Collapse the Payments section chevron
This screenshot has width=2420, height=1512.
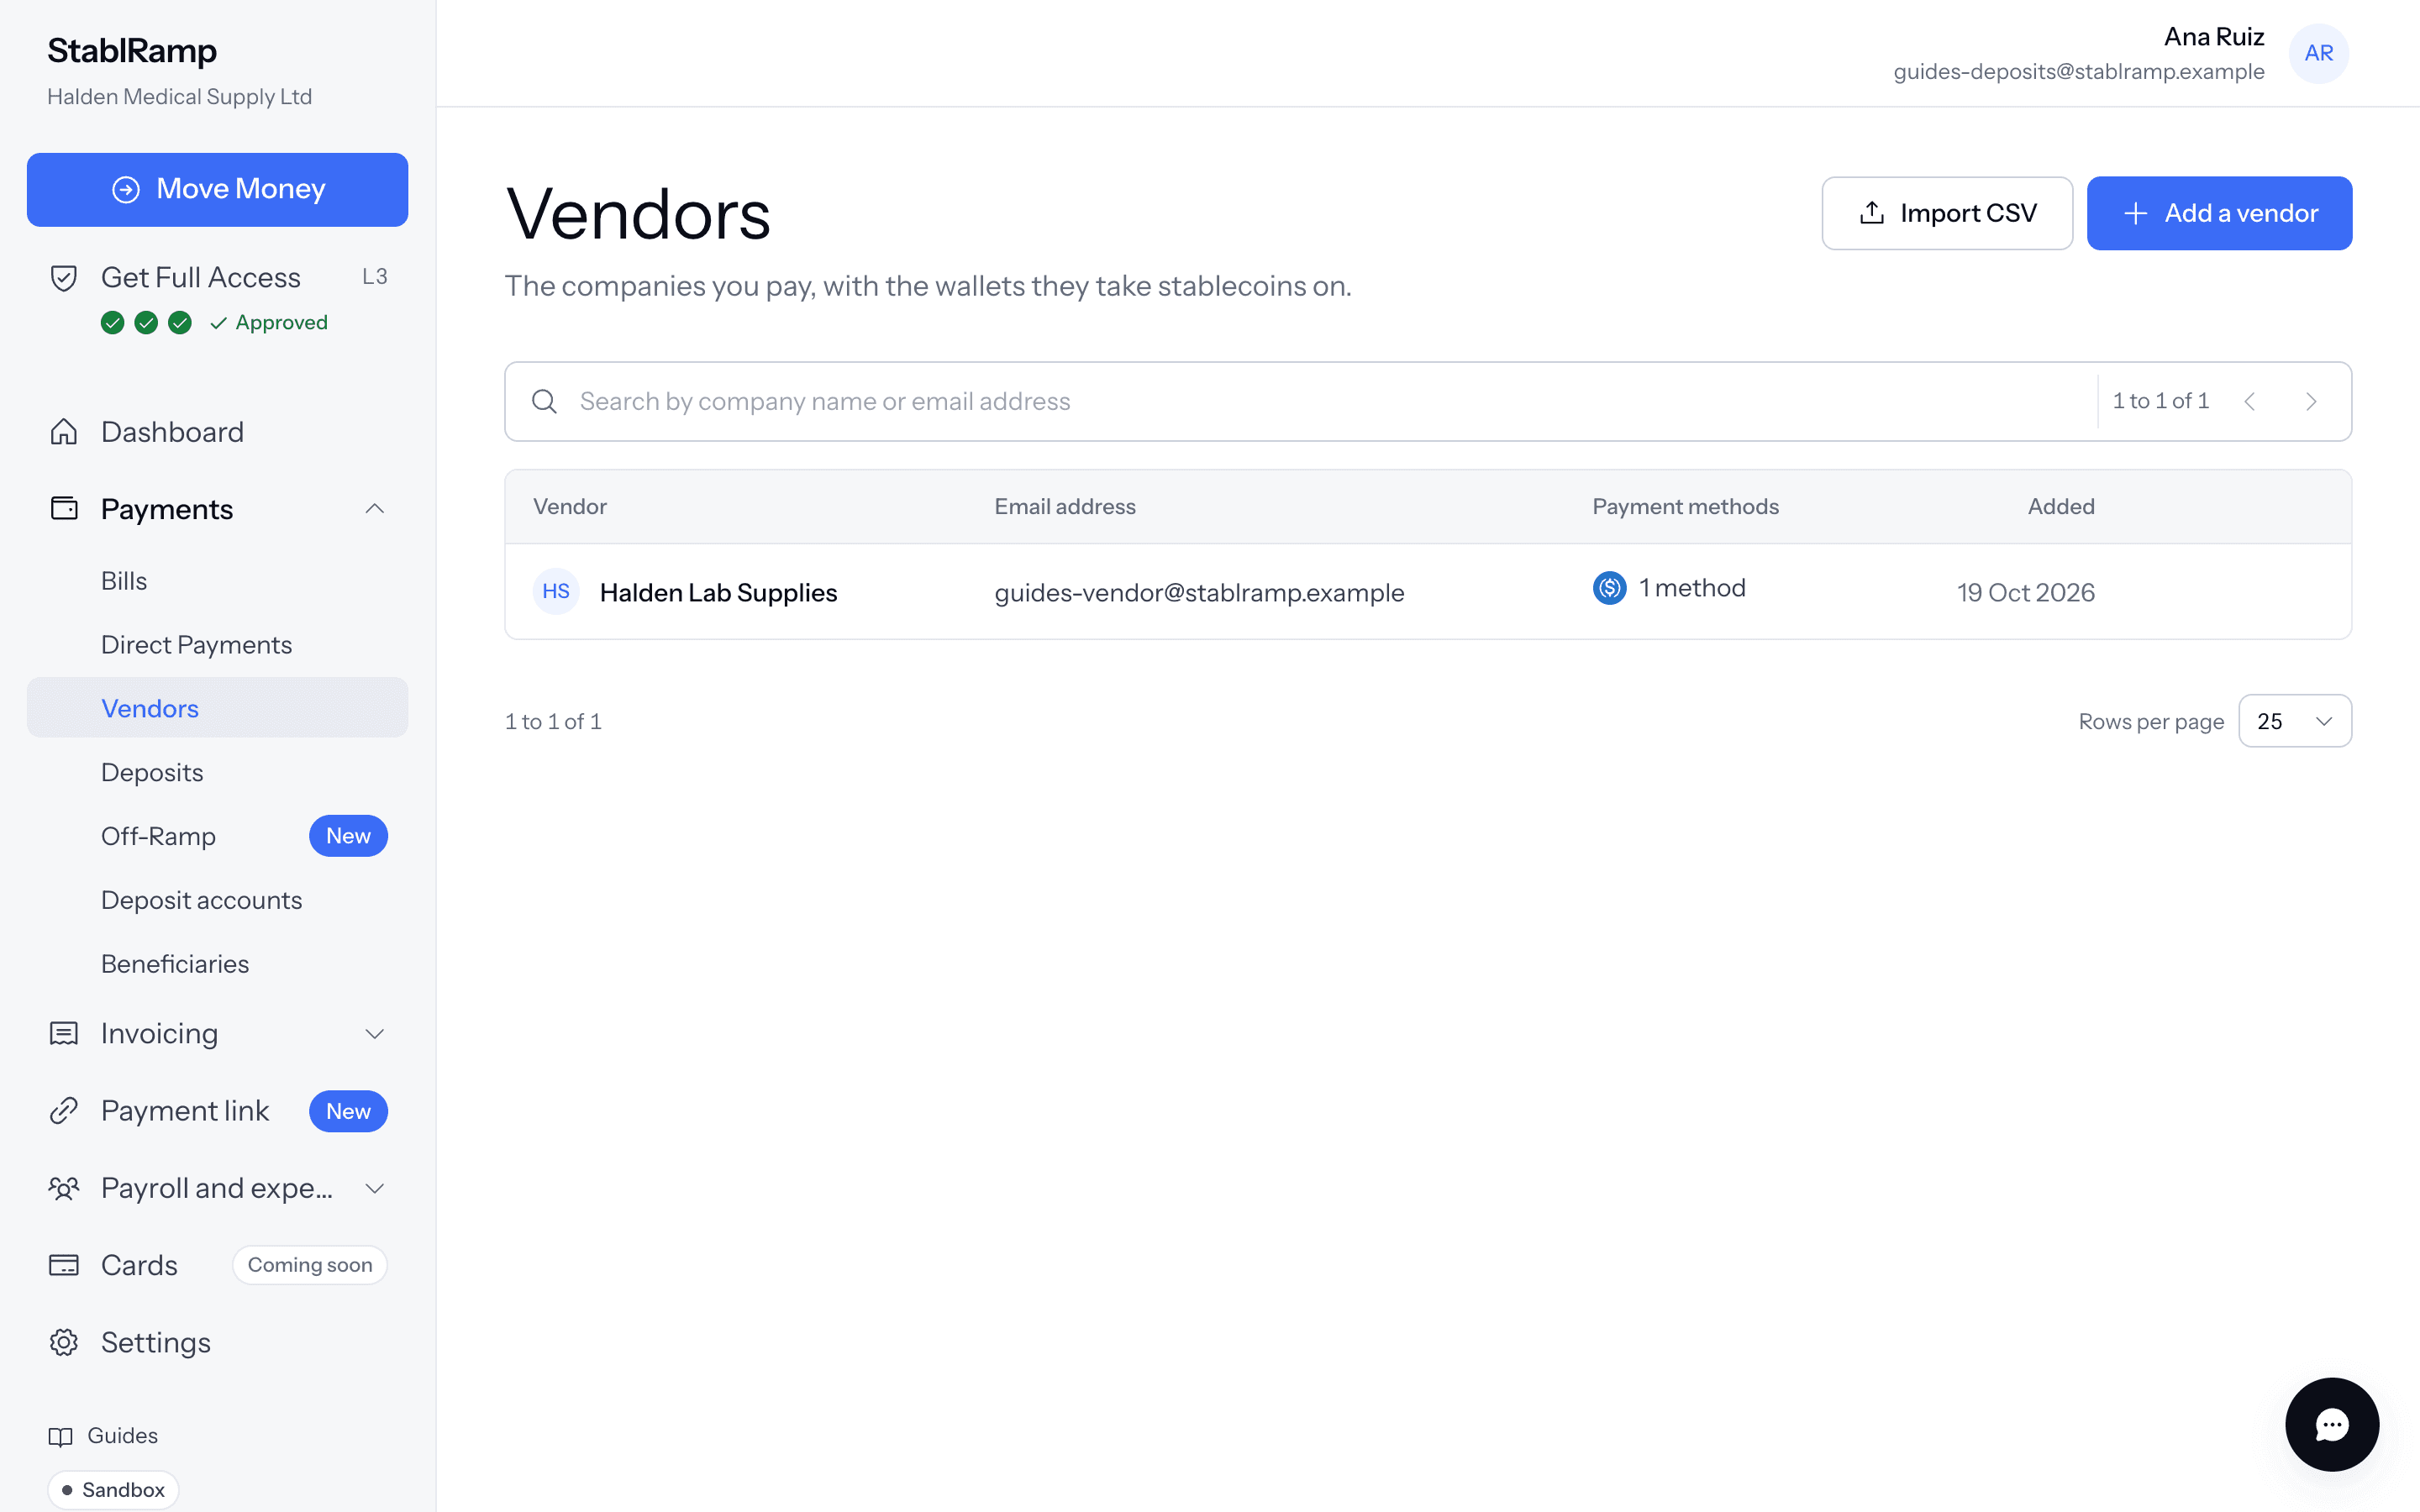pos(375,509)
